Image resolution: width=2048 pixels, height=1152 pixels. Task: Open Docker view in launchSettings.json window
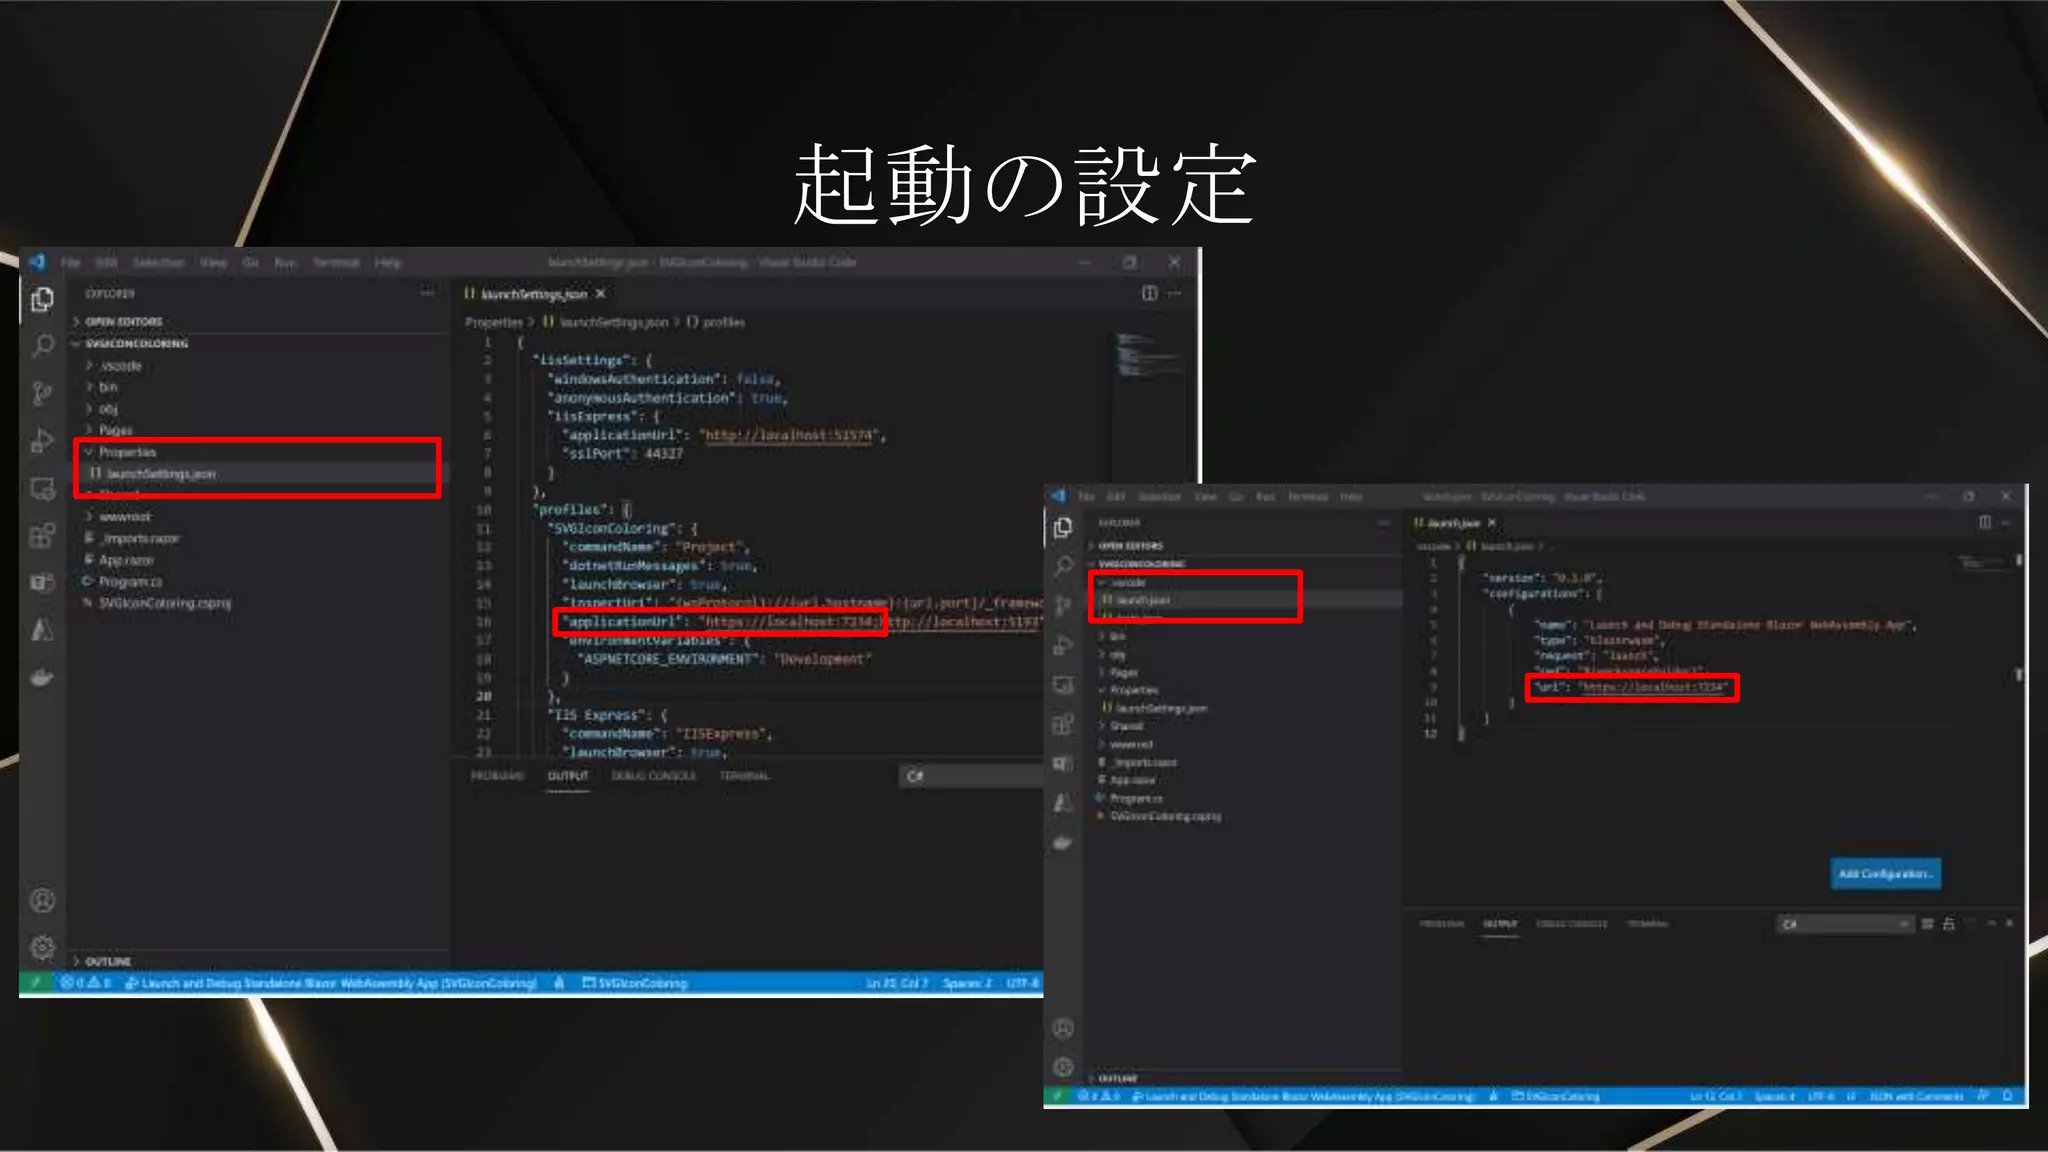pos(42,678)
